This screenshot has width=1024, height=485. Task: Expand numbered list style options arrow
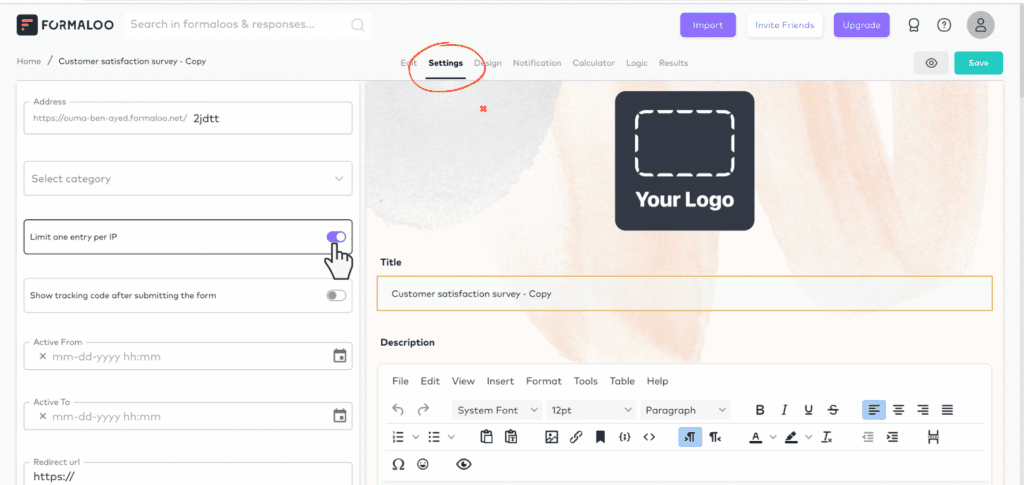[415, 437]
